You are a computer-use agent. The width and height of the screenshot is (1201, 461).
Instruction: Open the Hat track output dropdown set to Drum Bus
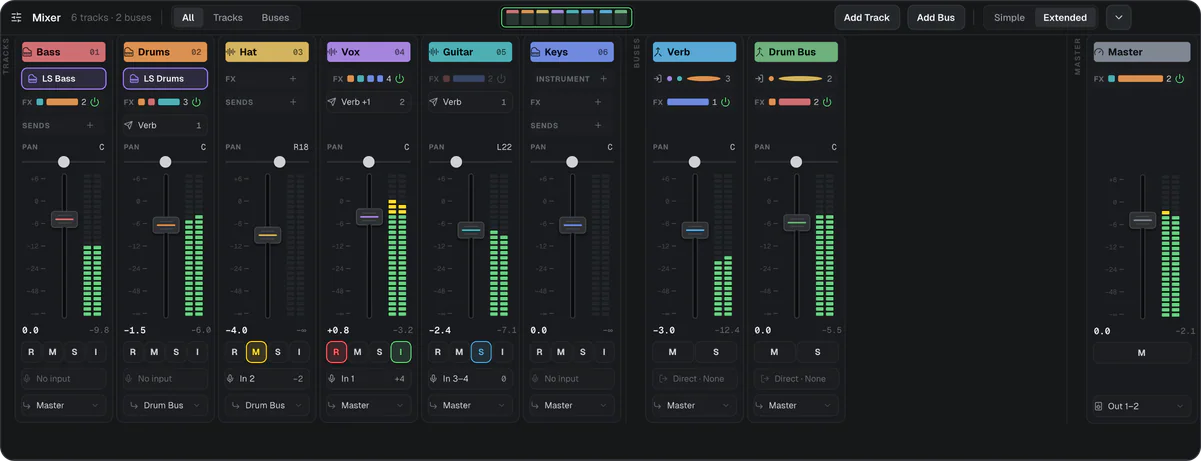point(267,405)
